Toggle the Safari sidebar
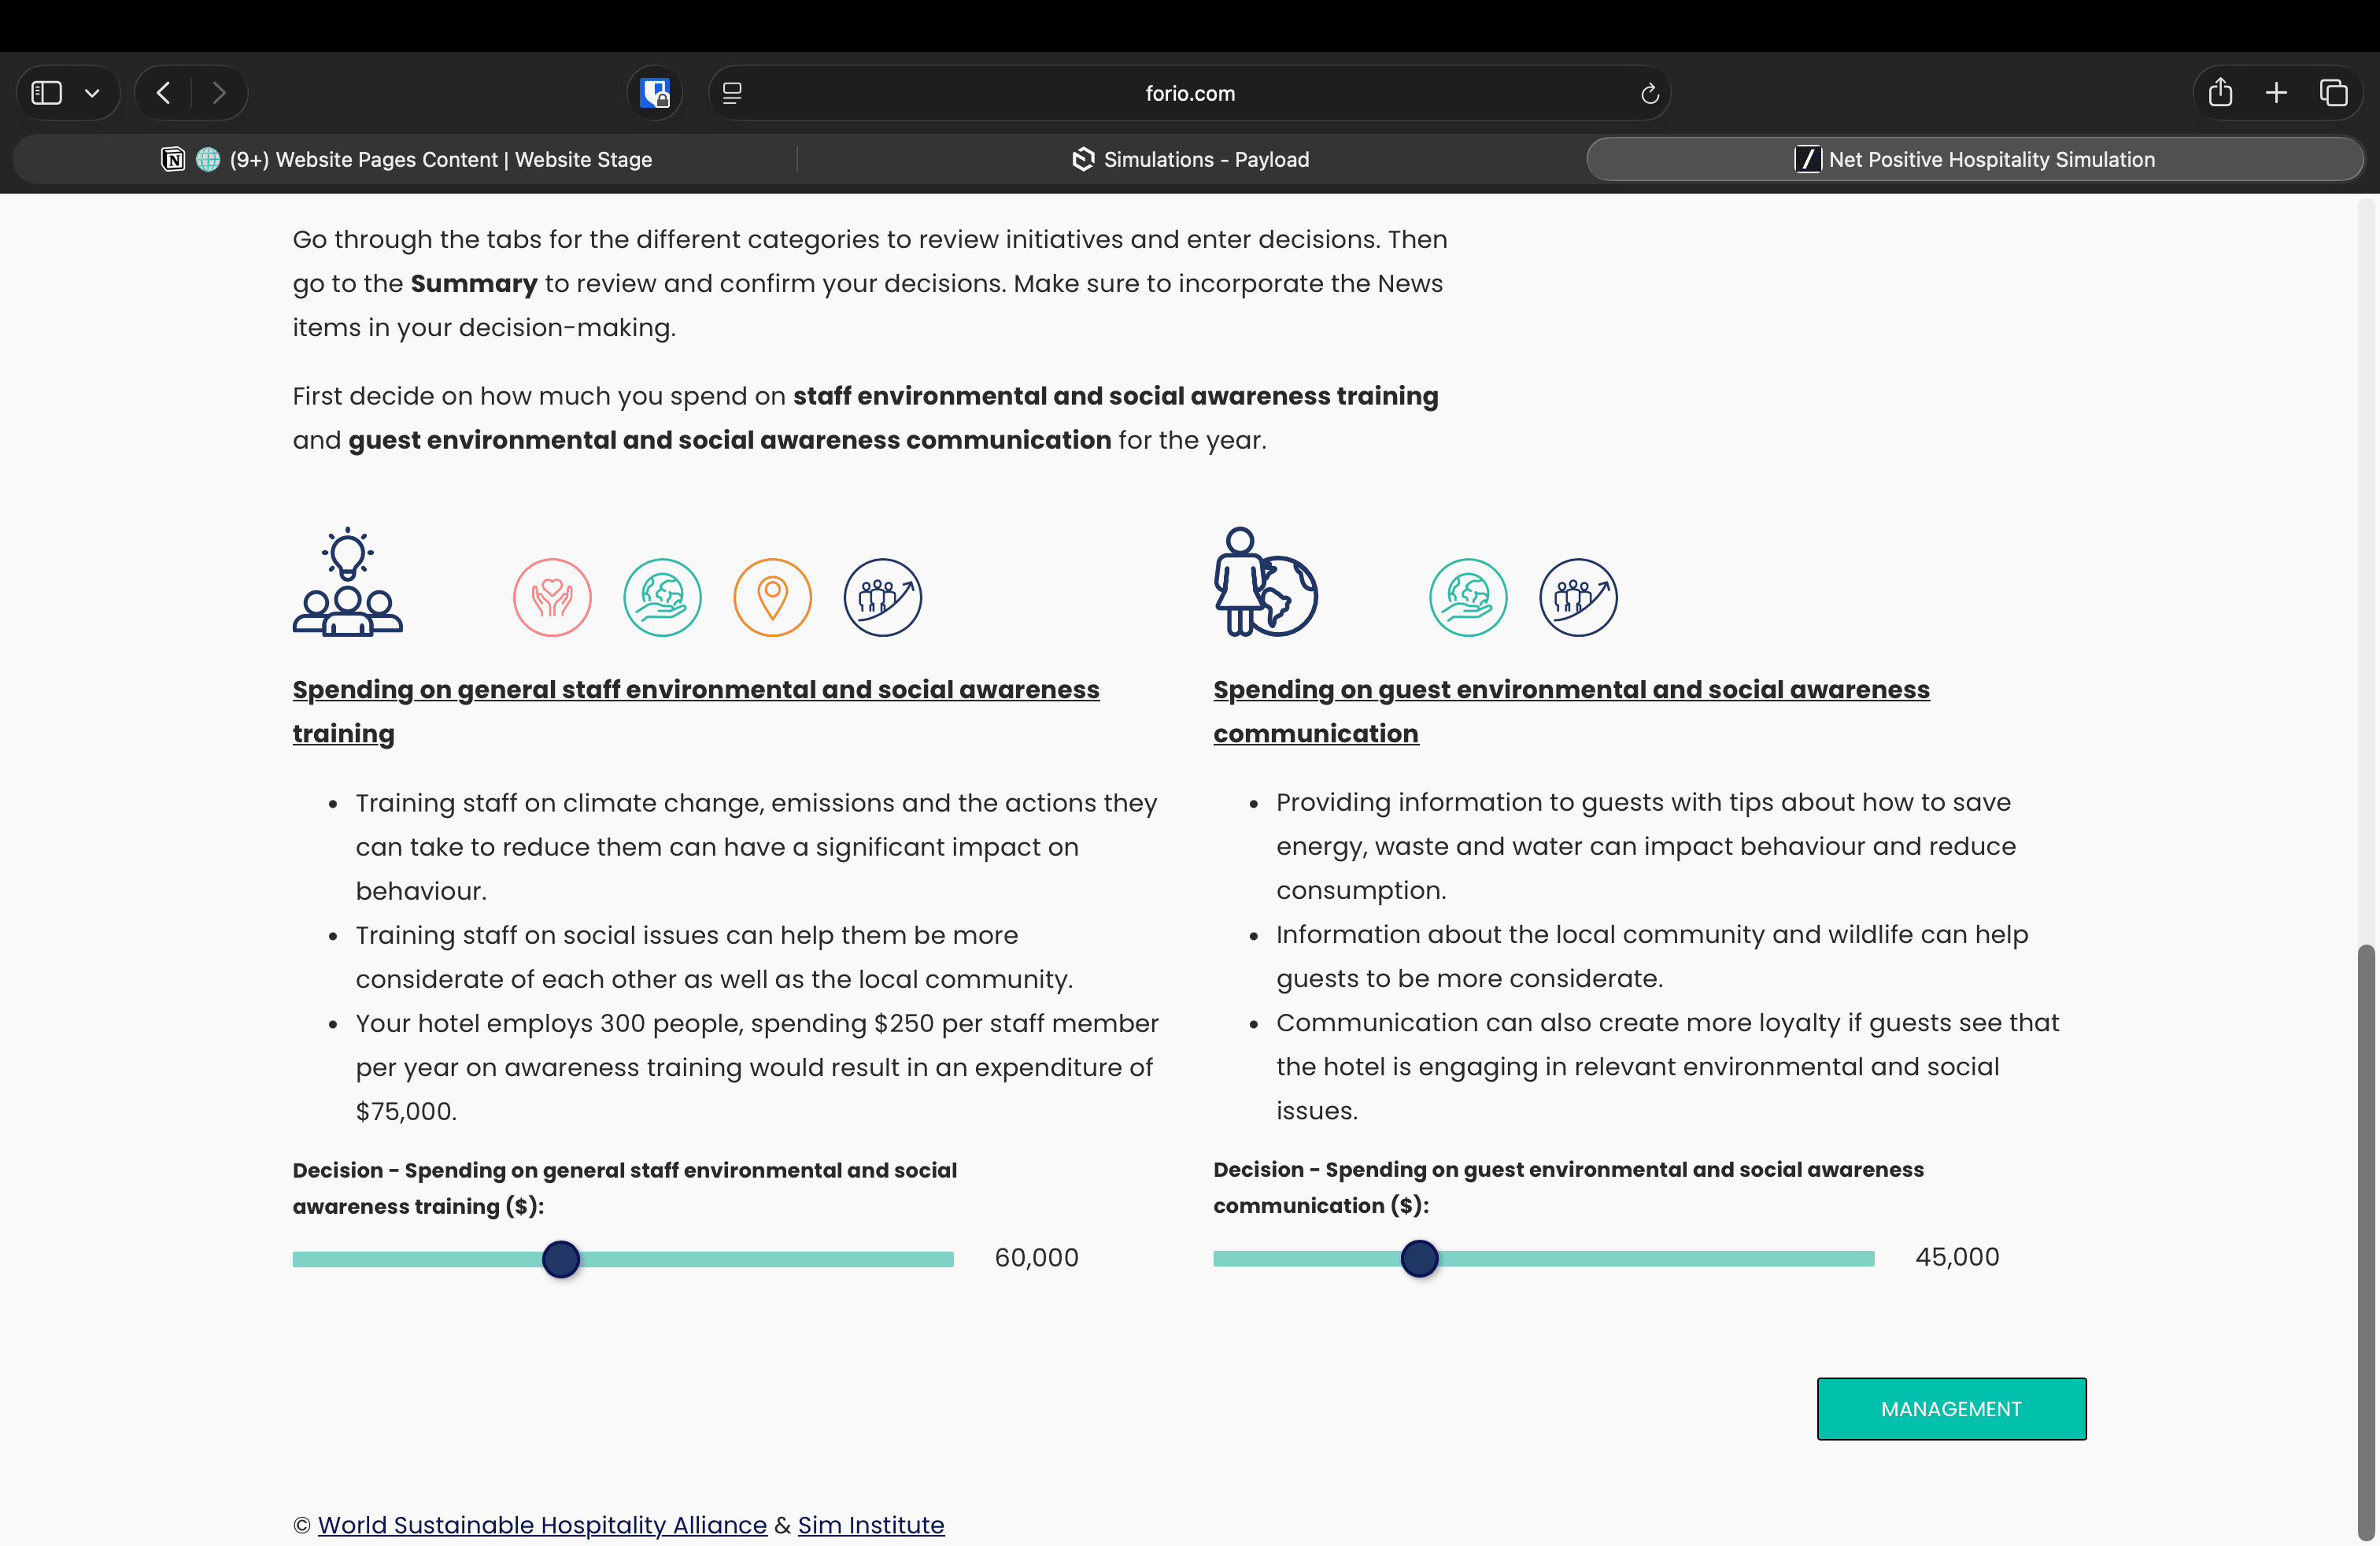 point(47,93)
